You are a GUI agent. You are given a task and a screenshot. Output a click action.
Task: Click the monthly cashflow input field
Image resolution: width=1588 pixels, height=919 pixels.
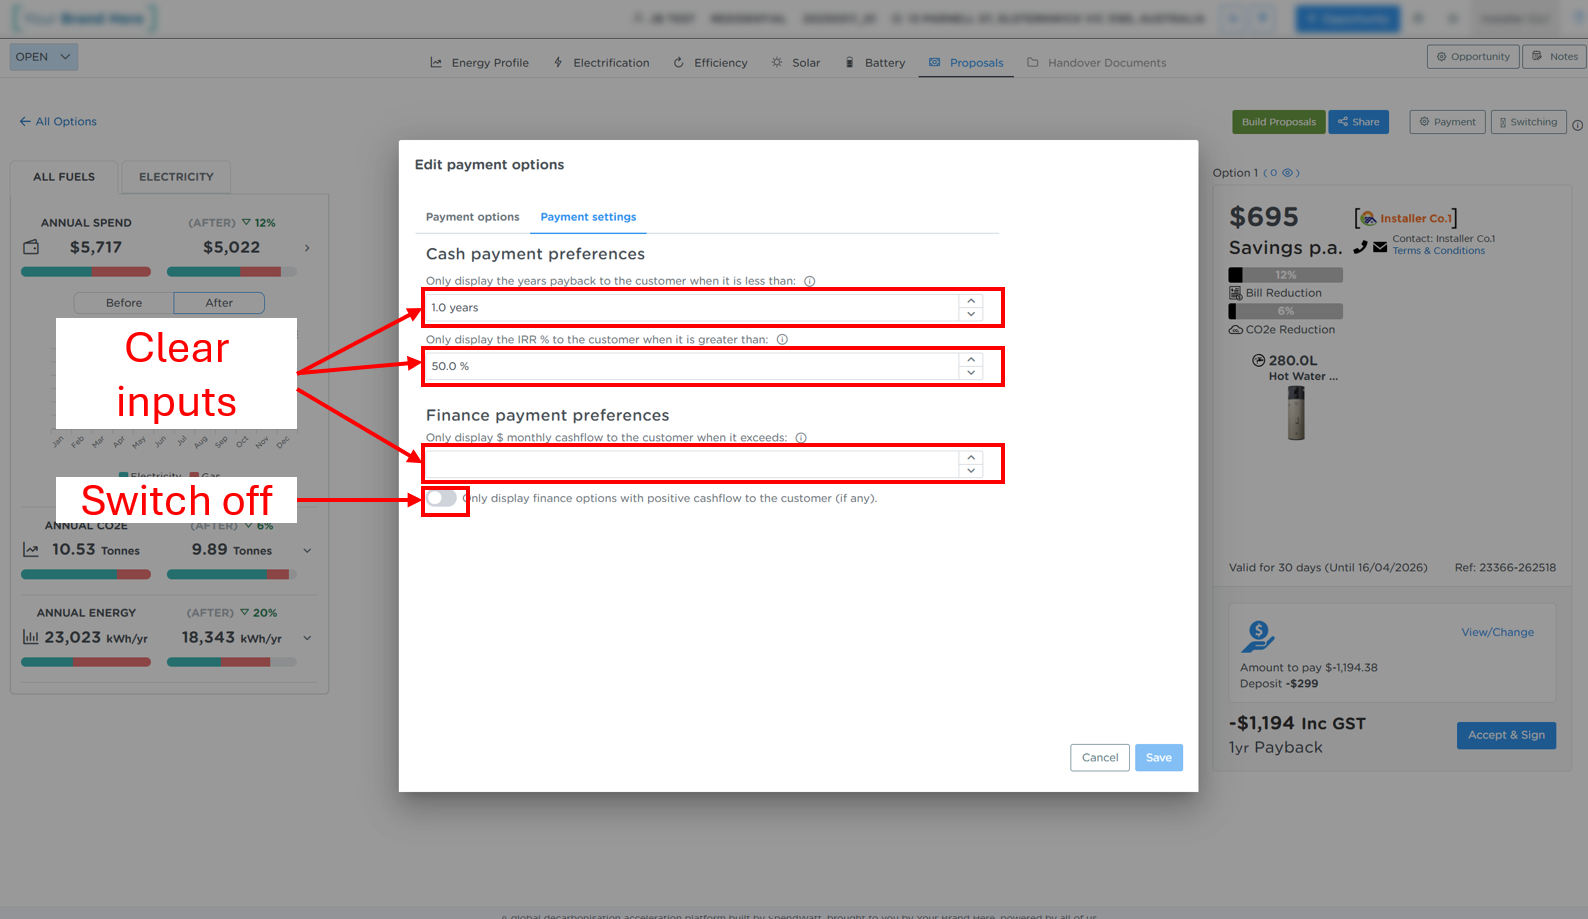[690, 464]
